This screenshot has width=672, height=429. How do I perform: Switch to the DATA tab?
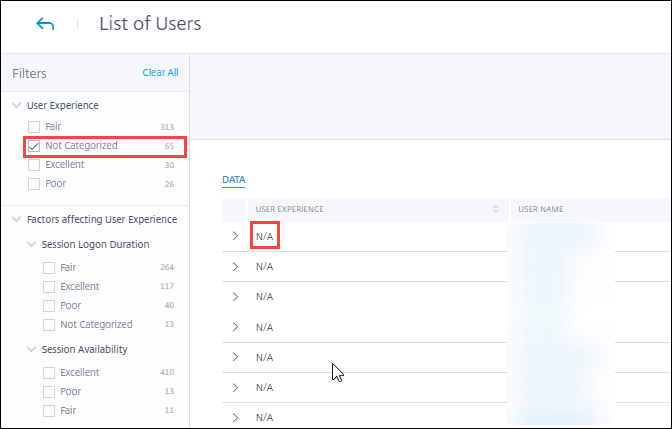(233, 180)
